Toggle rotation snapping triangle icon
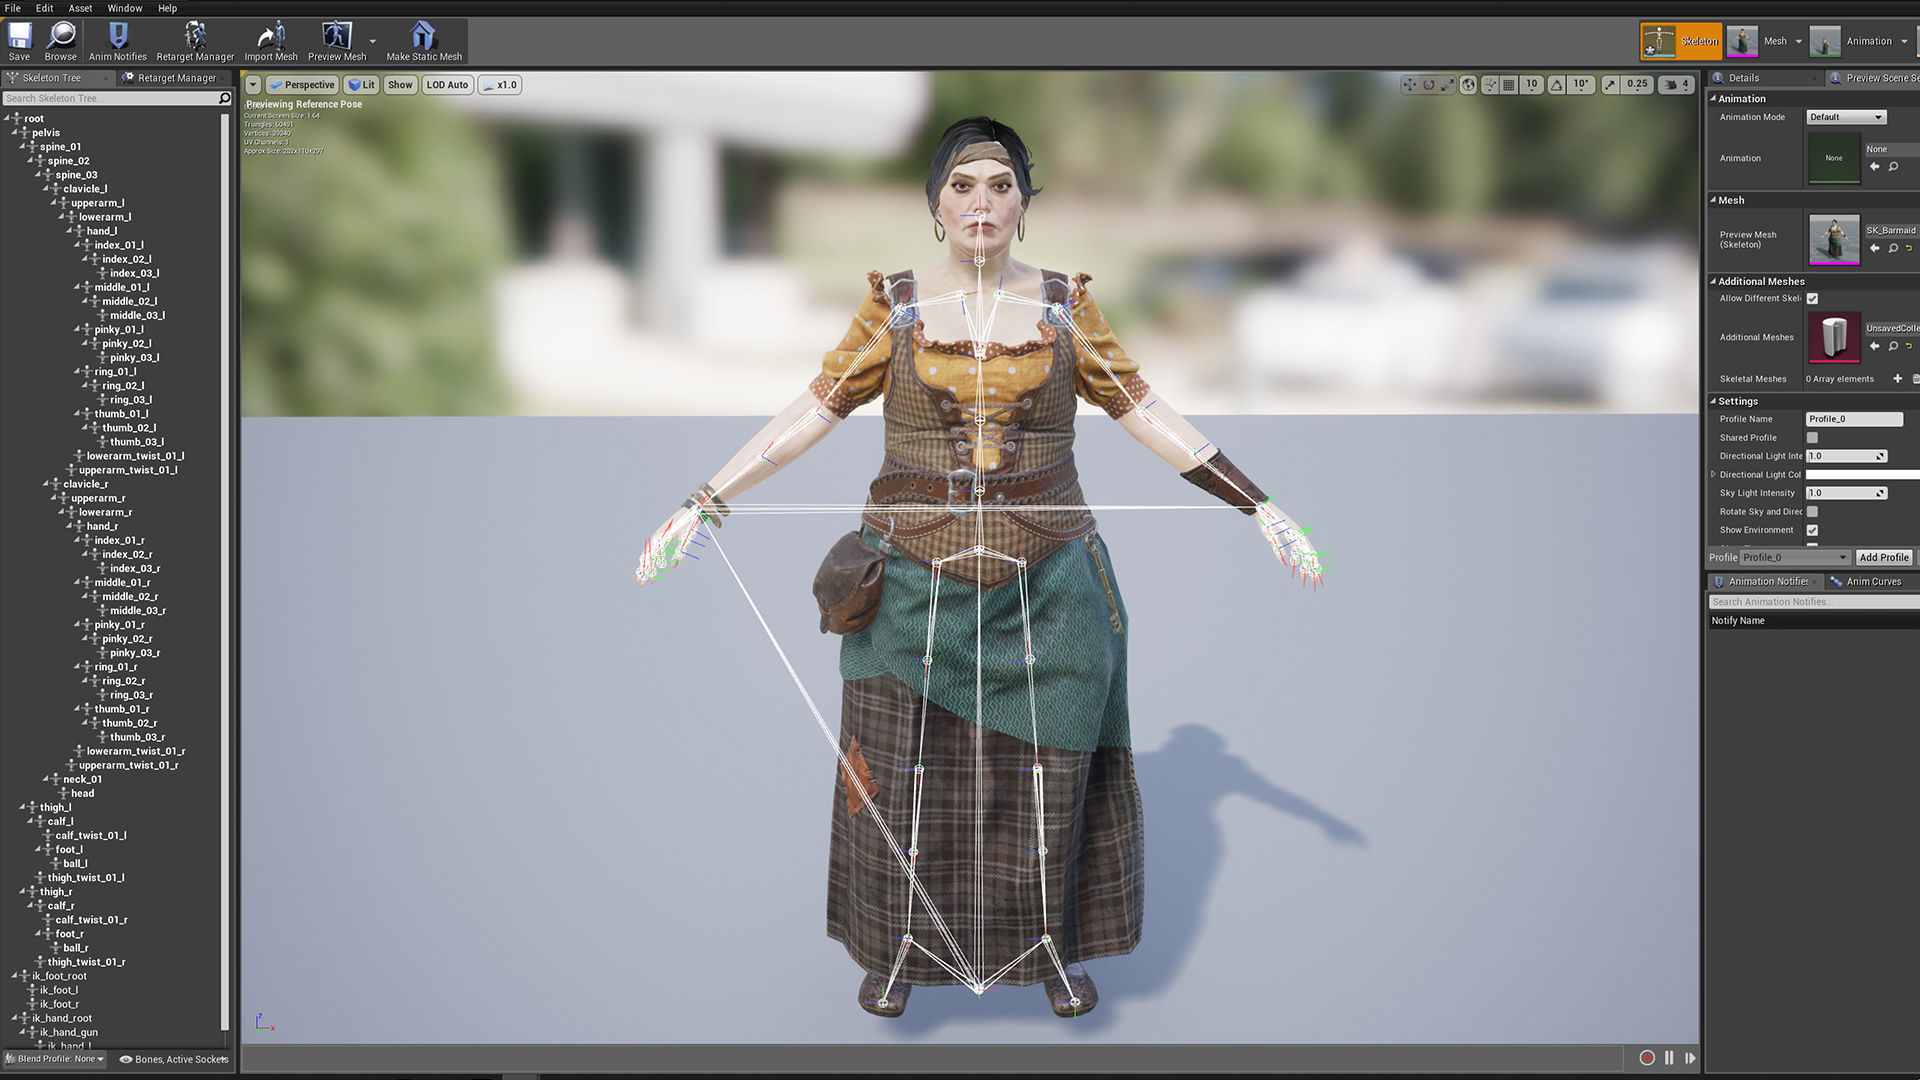 click(x=1556, y=85)
